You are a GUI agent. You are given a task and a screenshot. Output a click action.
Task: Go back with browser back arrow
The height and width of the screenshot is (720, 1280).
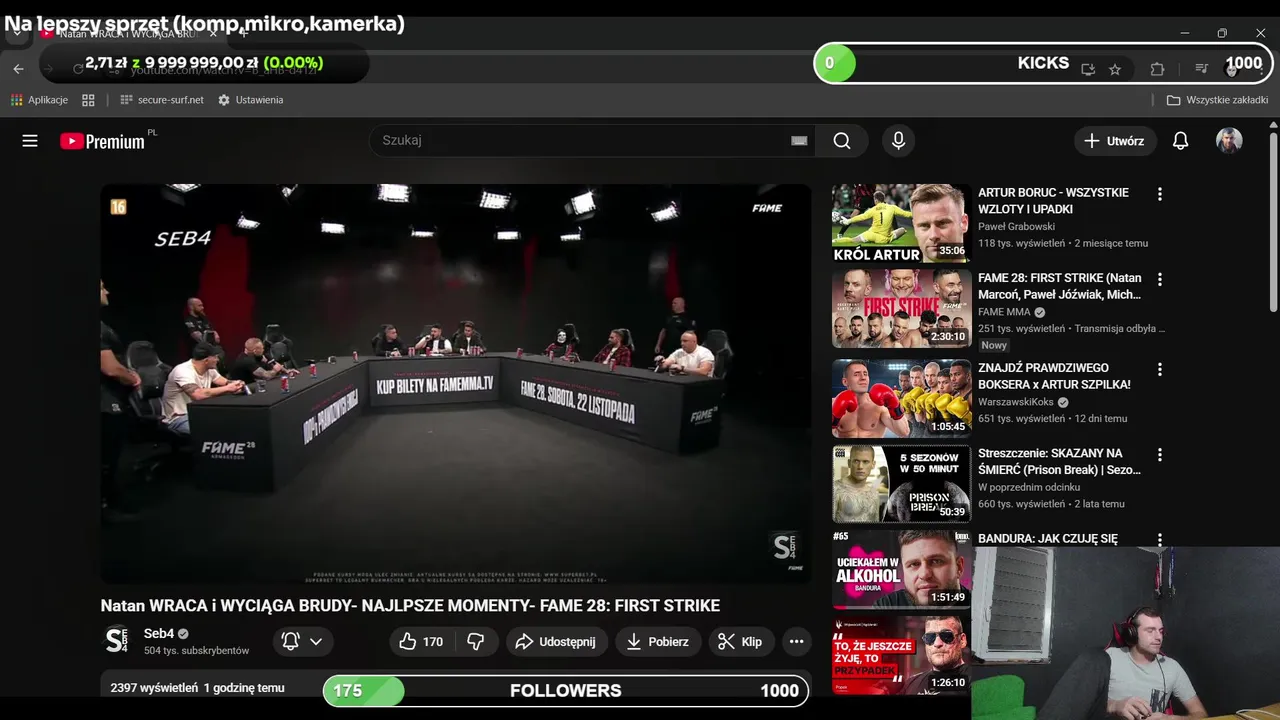[x=18, y=69]
